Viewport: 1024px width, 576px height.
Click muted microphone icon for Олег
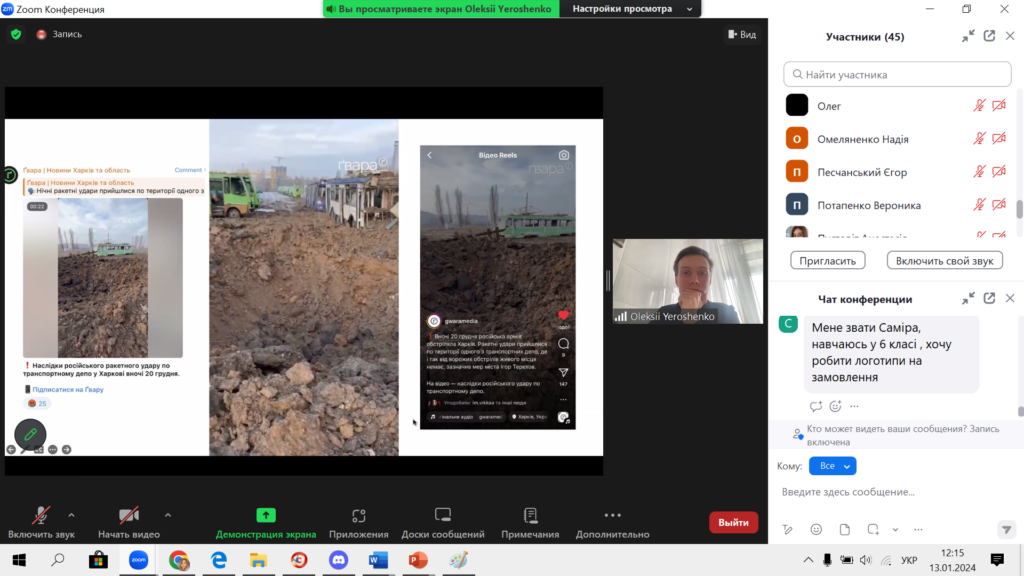(979, 105)
